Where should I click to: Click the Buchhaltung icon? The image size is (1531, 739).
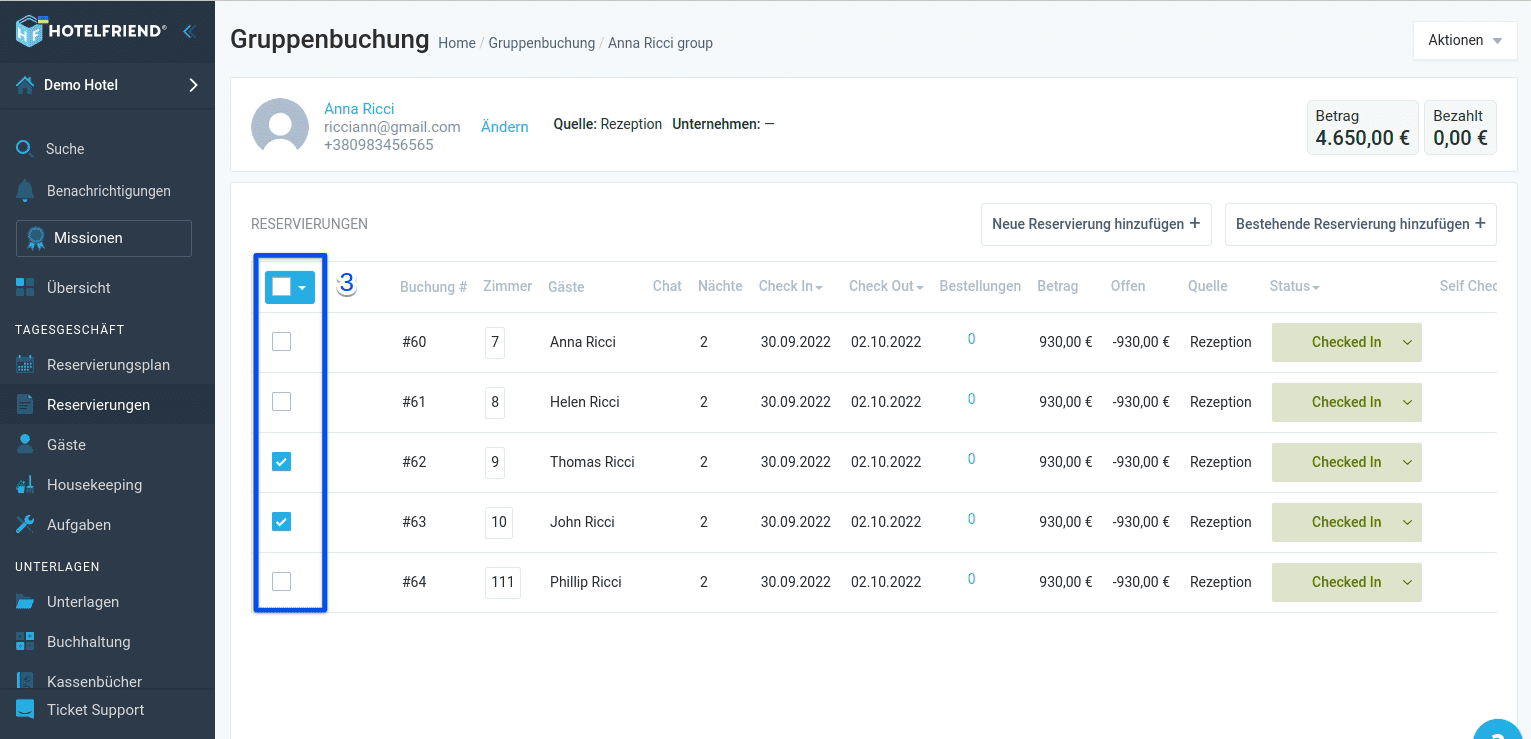click(25, 642)
